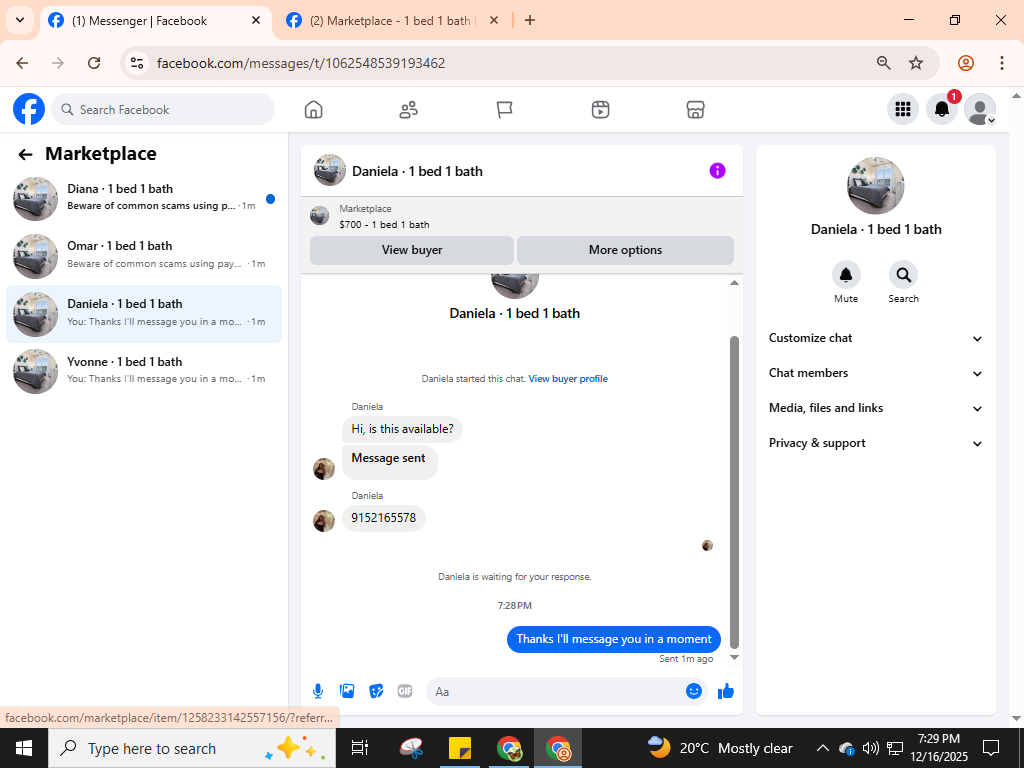Reload the current page
This screenshot has height=768, width=1024.
click(x=94, y=63)
